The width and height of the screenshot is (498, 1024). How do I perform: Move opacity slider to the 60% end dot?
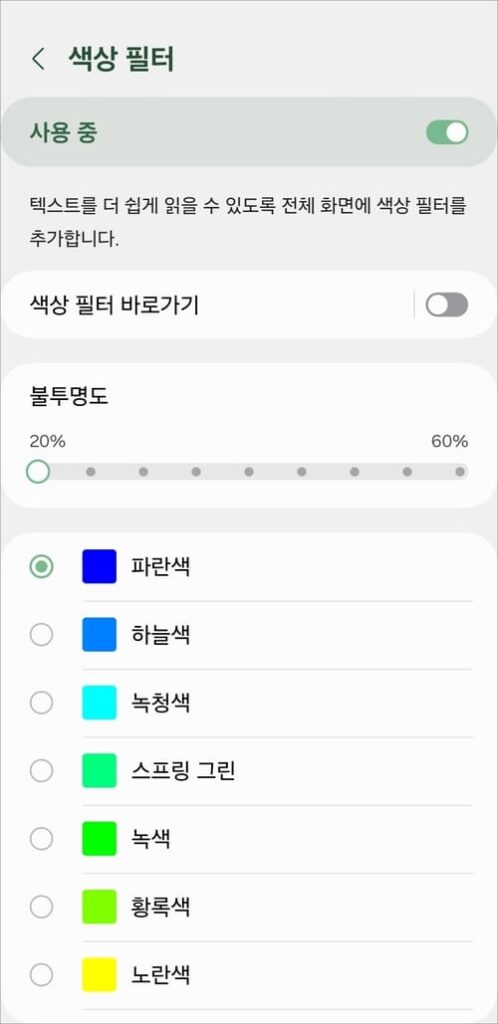(460, 472)
